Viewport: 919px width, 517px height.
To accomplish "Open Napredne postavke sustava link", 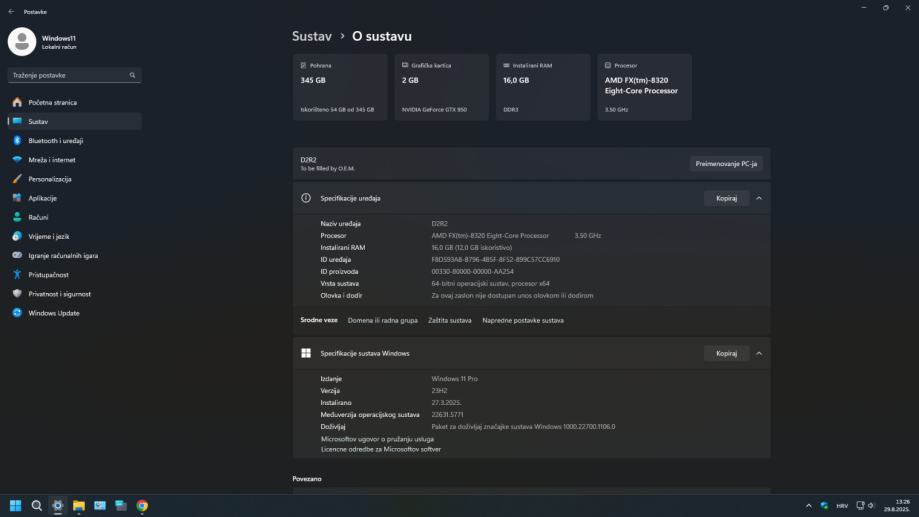I will (x=523, y=321).
